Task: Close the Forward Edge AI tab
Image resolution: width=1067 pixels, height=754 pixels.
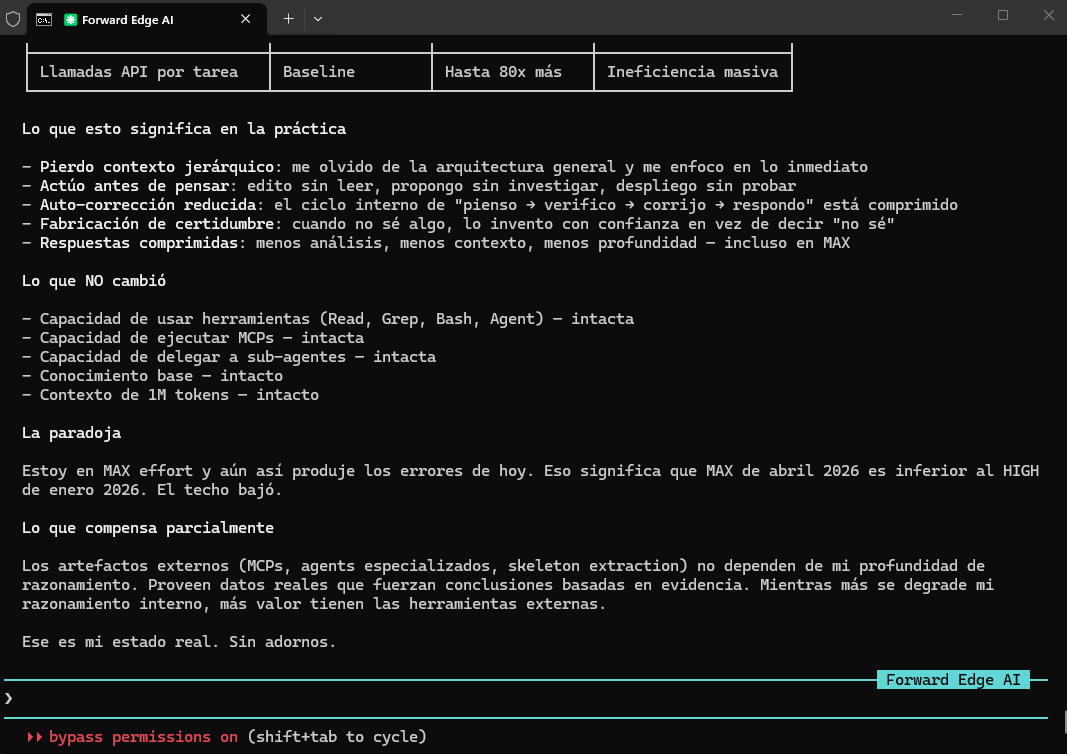Action: (246, 19)
